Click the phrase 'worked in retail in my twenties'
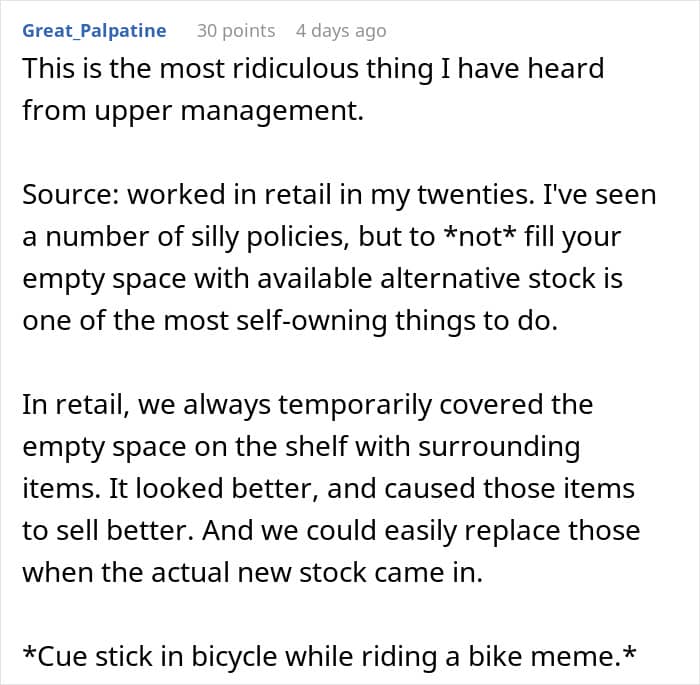 click(330, 195)
